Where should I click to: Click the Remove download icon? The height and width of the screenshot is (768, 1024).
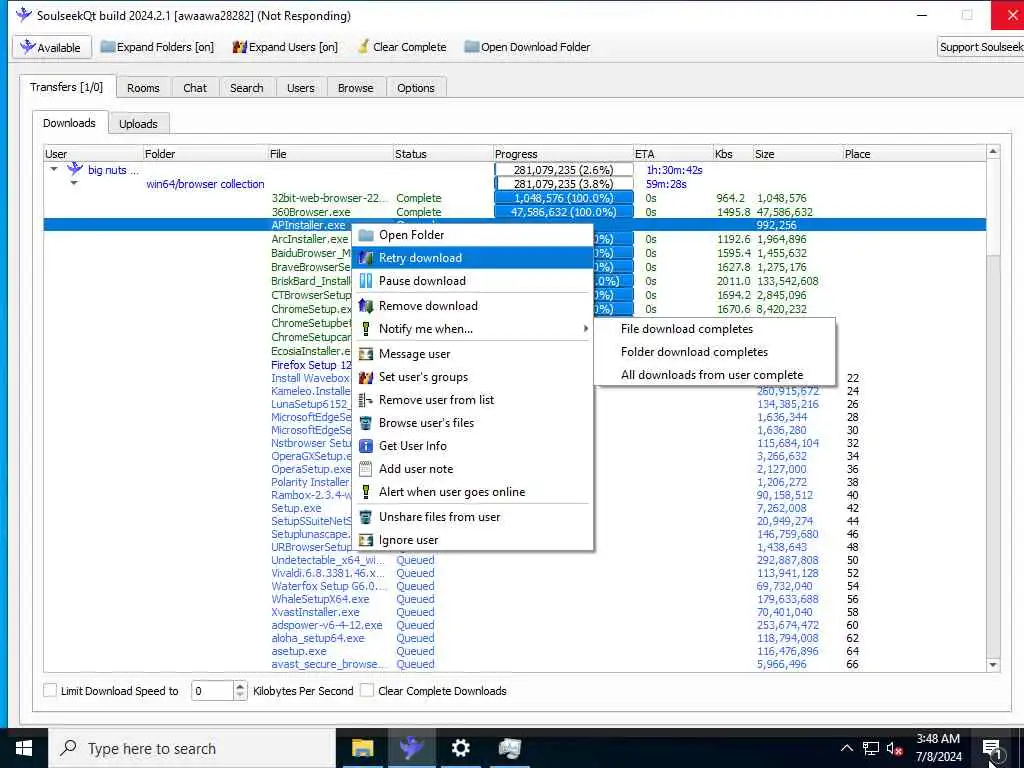pyautogui.click(x=366, y=306)
